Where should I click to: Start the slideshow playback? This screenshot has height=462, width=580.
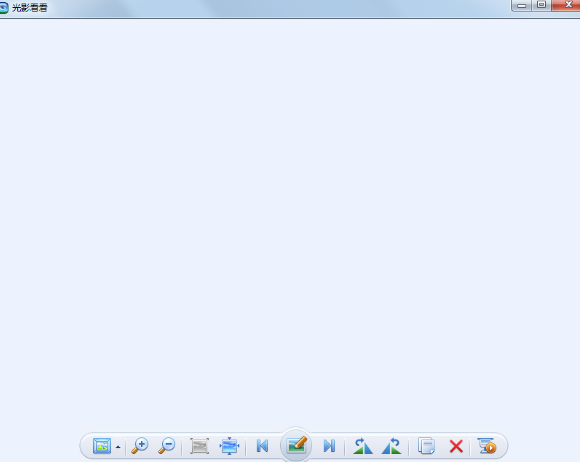[487, 446]
